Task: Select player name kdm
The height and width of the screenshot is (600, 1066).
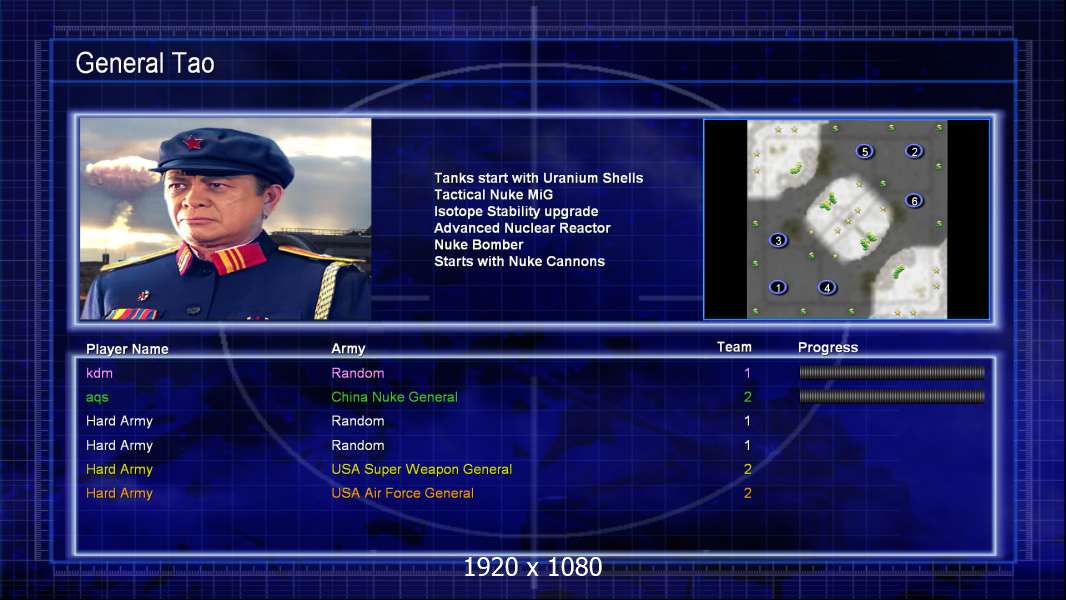Action: [x=99, y=373]
